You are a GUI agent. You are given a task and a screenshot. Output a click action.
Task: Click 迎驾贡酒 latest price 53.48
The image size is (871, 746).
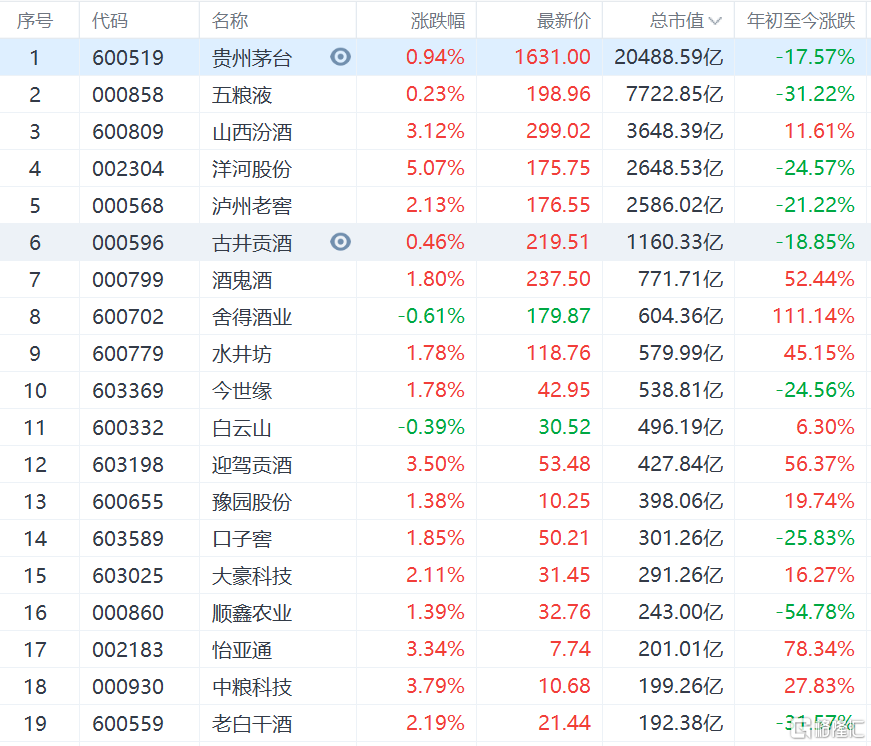564,464
